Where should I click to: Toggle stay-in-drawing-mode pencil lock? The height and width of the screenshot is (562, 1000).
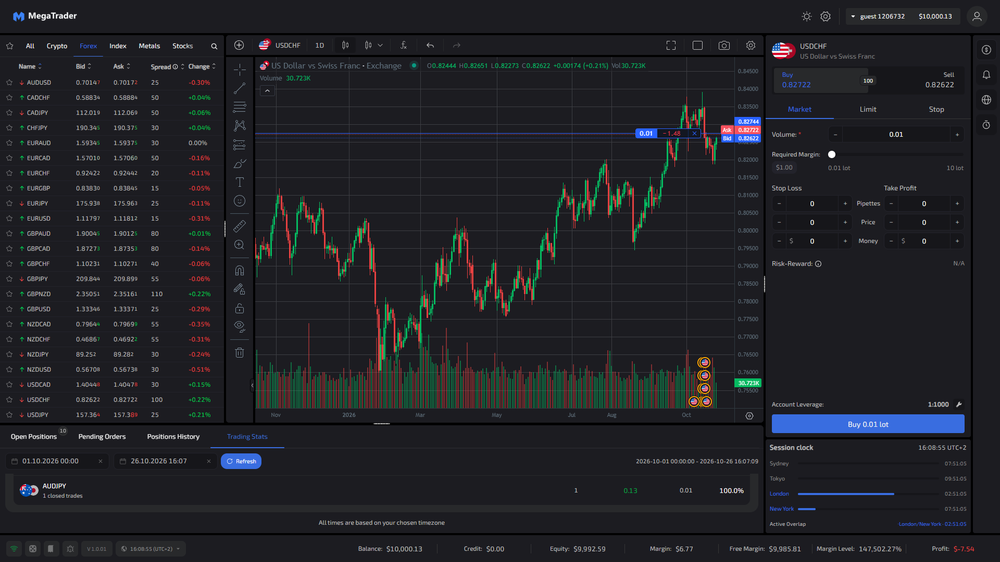tap(239, 289)
